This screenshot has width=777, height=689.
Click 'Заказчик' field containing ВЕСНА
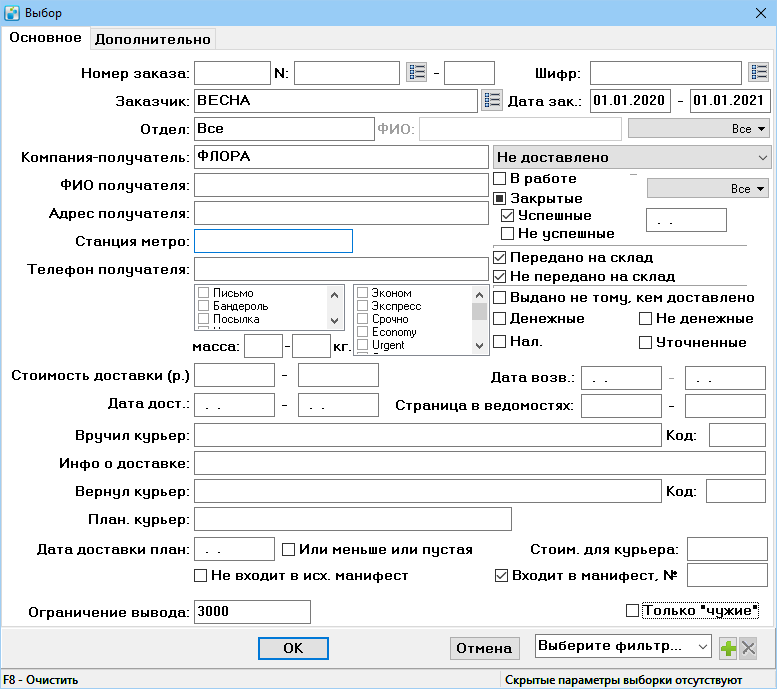(x=336, y=101)
